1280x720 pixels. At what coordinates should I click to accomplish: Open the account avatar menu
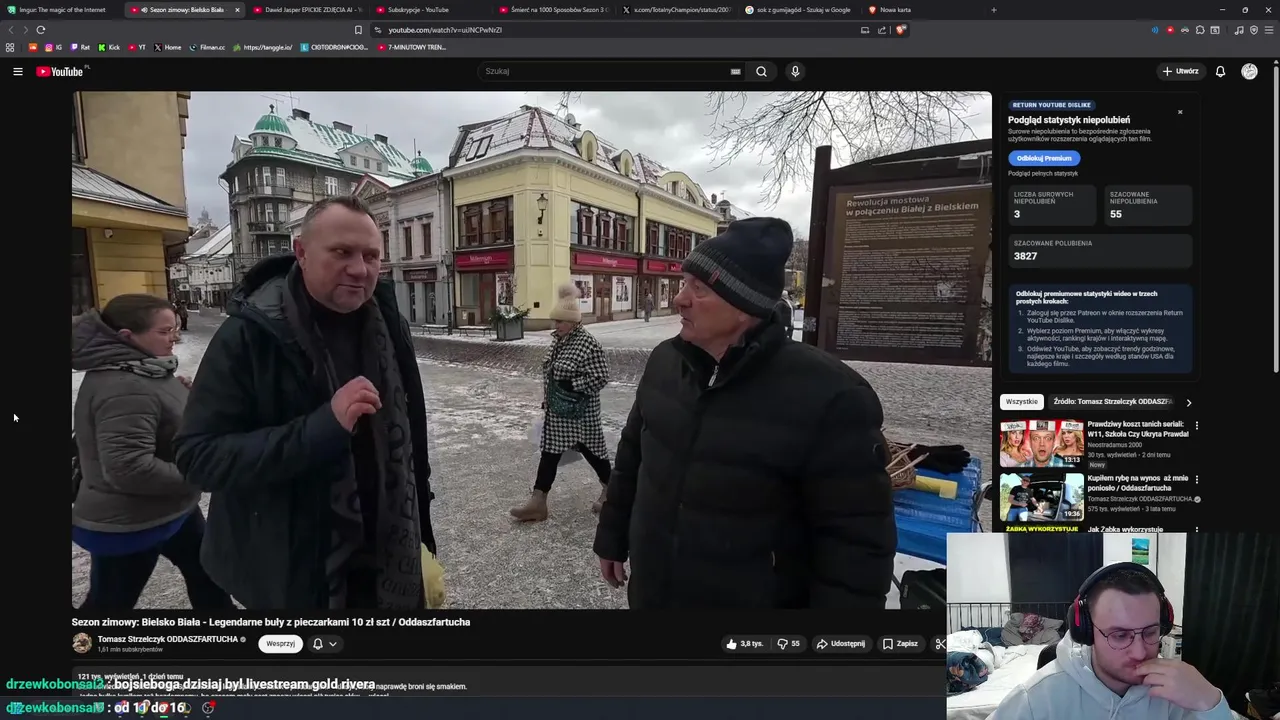1249,71
